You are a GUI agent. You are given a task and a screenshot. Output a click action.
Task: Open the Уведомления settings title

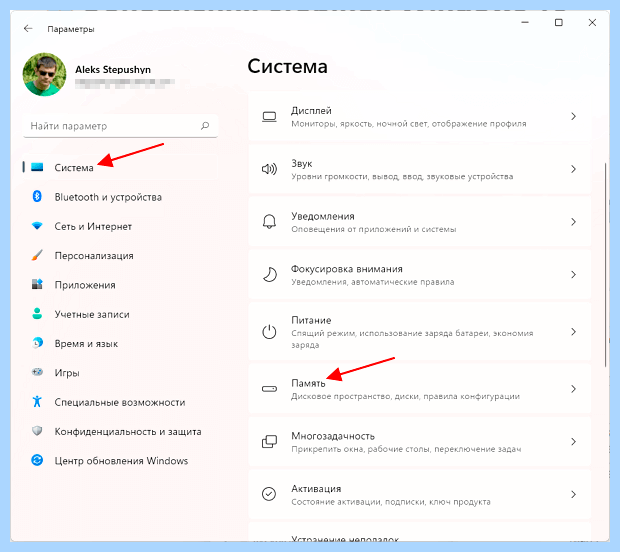(x=323, y=216)
